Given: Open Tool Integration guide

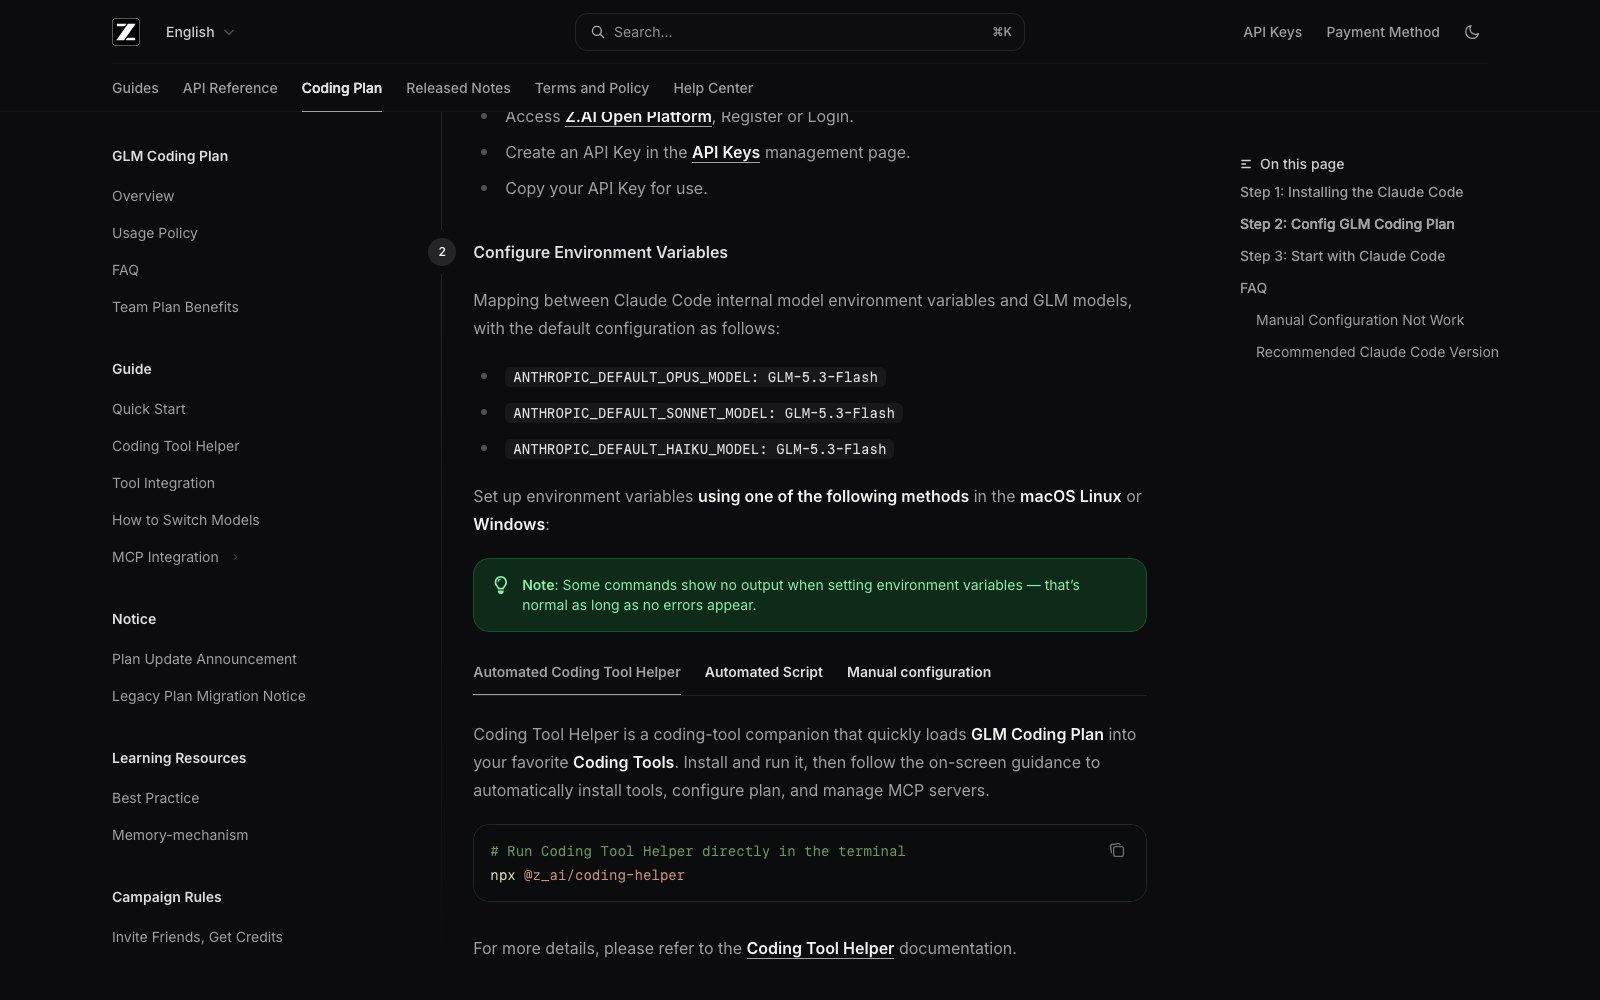Looking at the screenshot, I should [x=163, y=483].
